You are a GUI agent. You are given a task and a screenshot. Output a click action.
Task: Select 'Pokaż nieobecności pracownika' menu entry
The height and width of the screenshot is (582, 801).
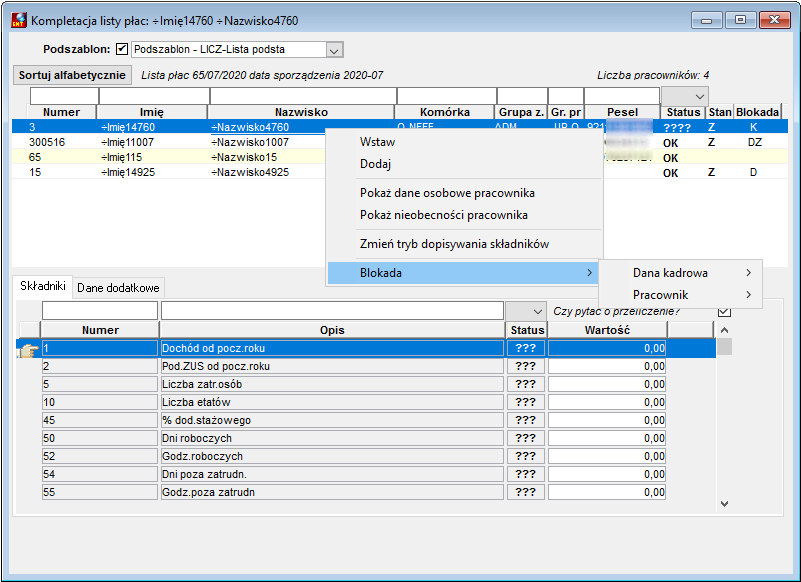[x=443, y=215]
